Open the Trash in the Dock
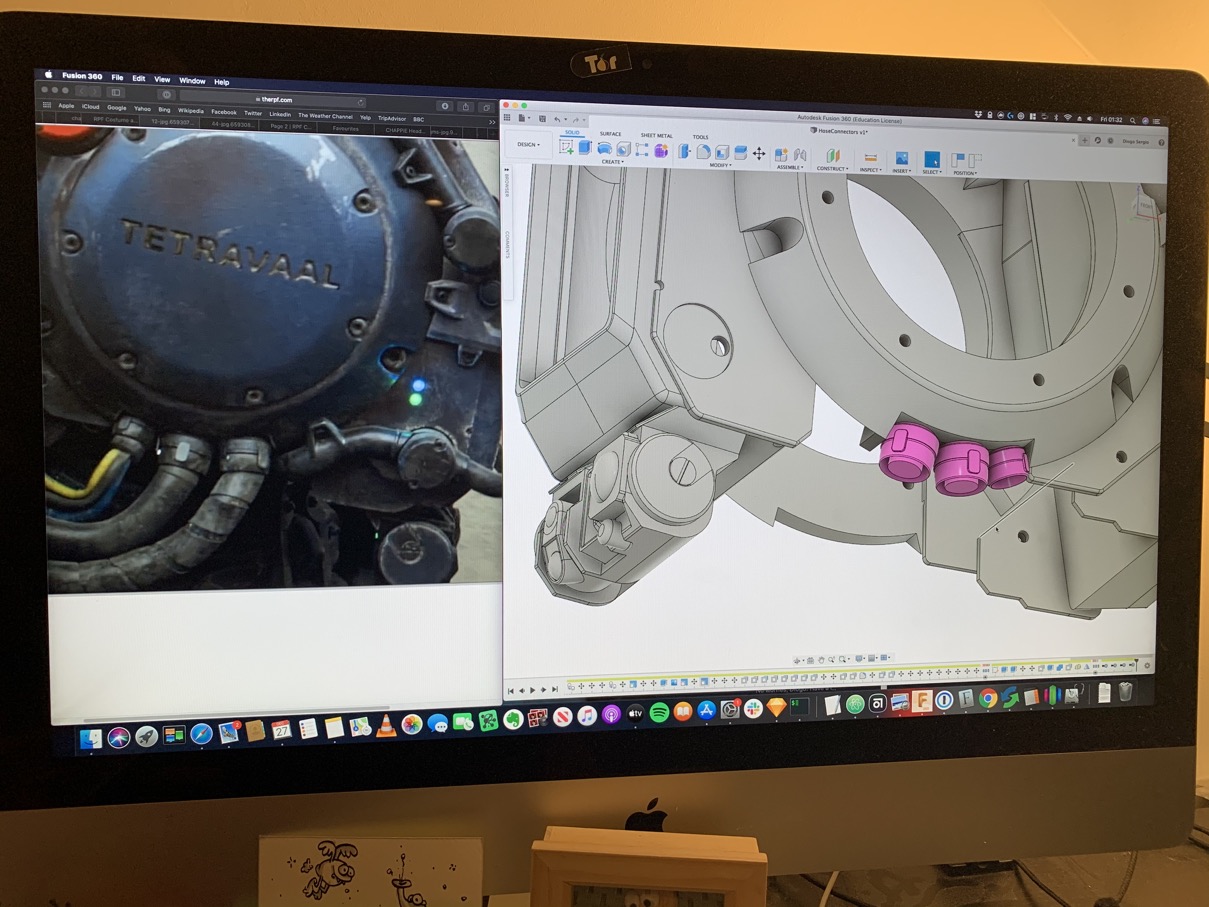Viewport: 1209px width, 907px height. pyautogui.click(x=1126, y=691)
